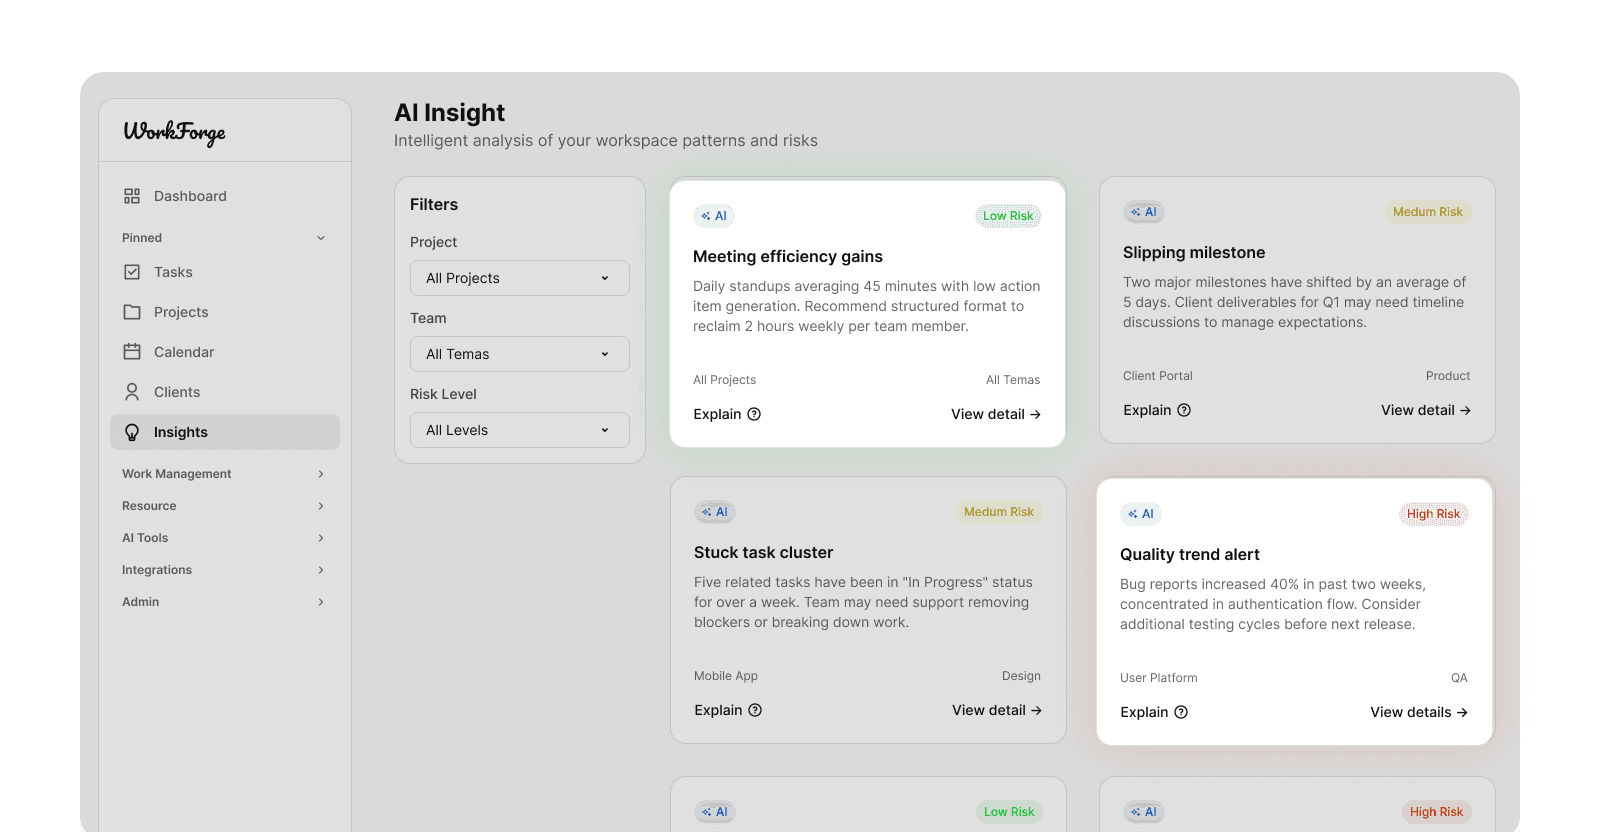Click Stuck task cluster card title
The height and width of the screenshot is (832, 1600).
(763, 552)
